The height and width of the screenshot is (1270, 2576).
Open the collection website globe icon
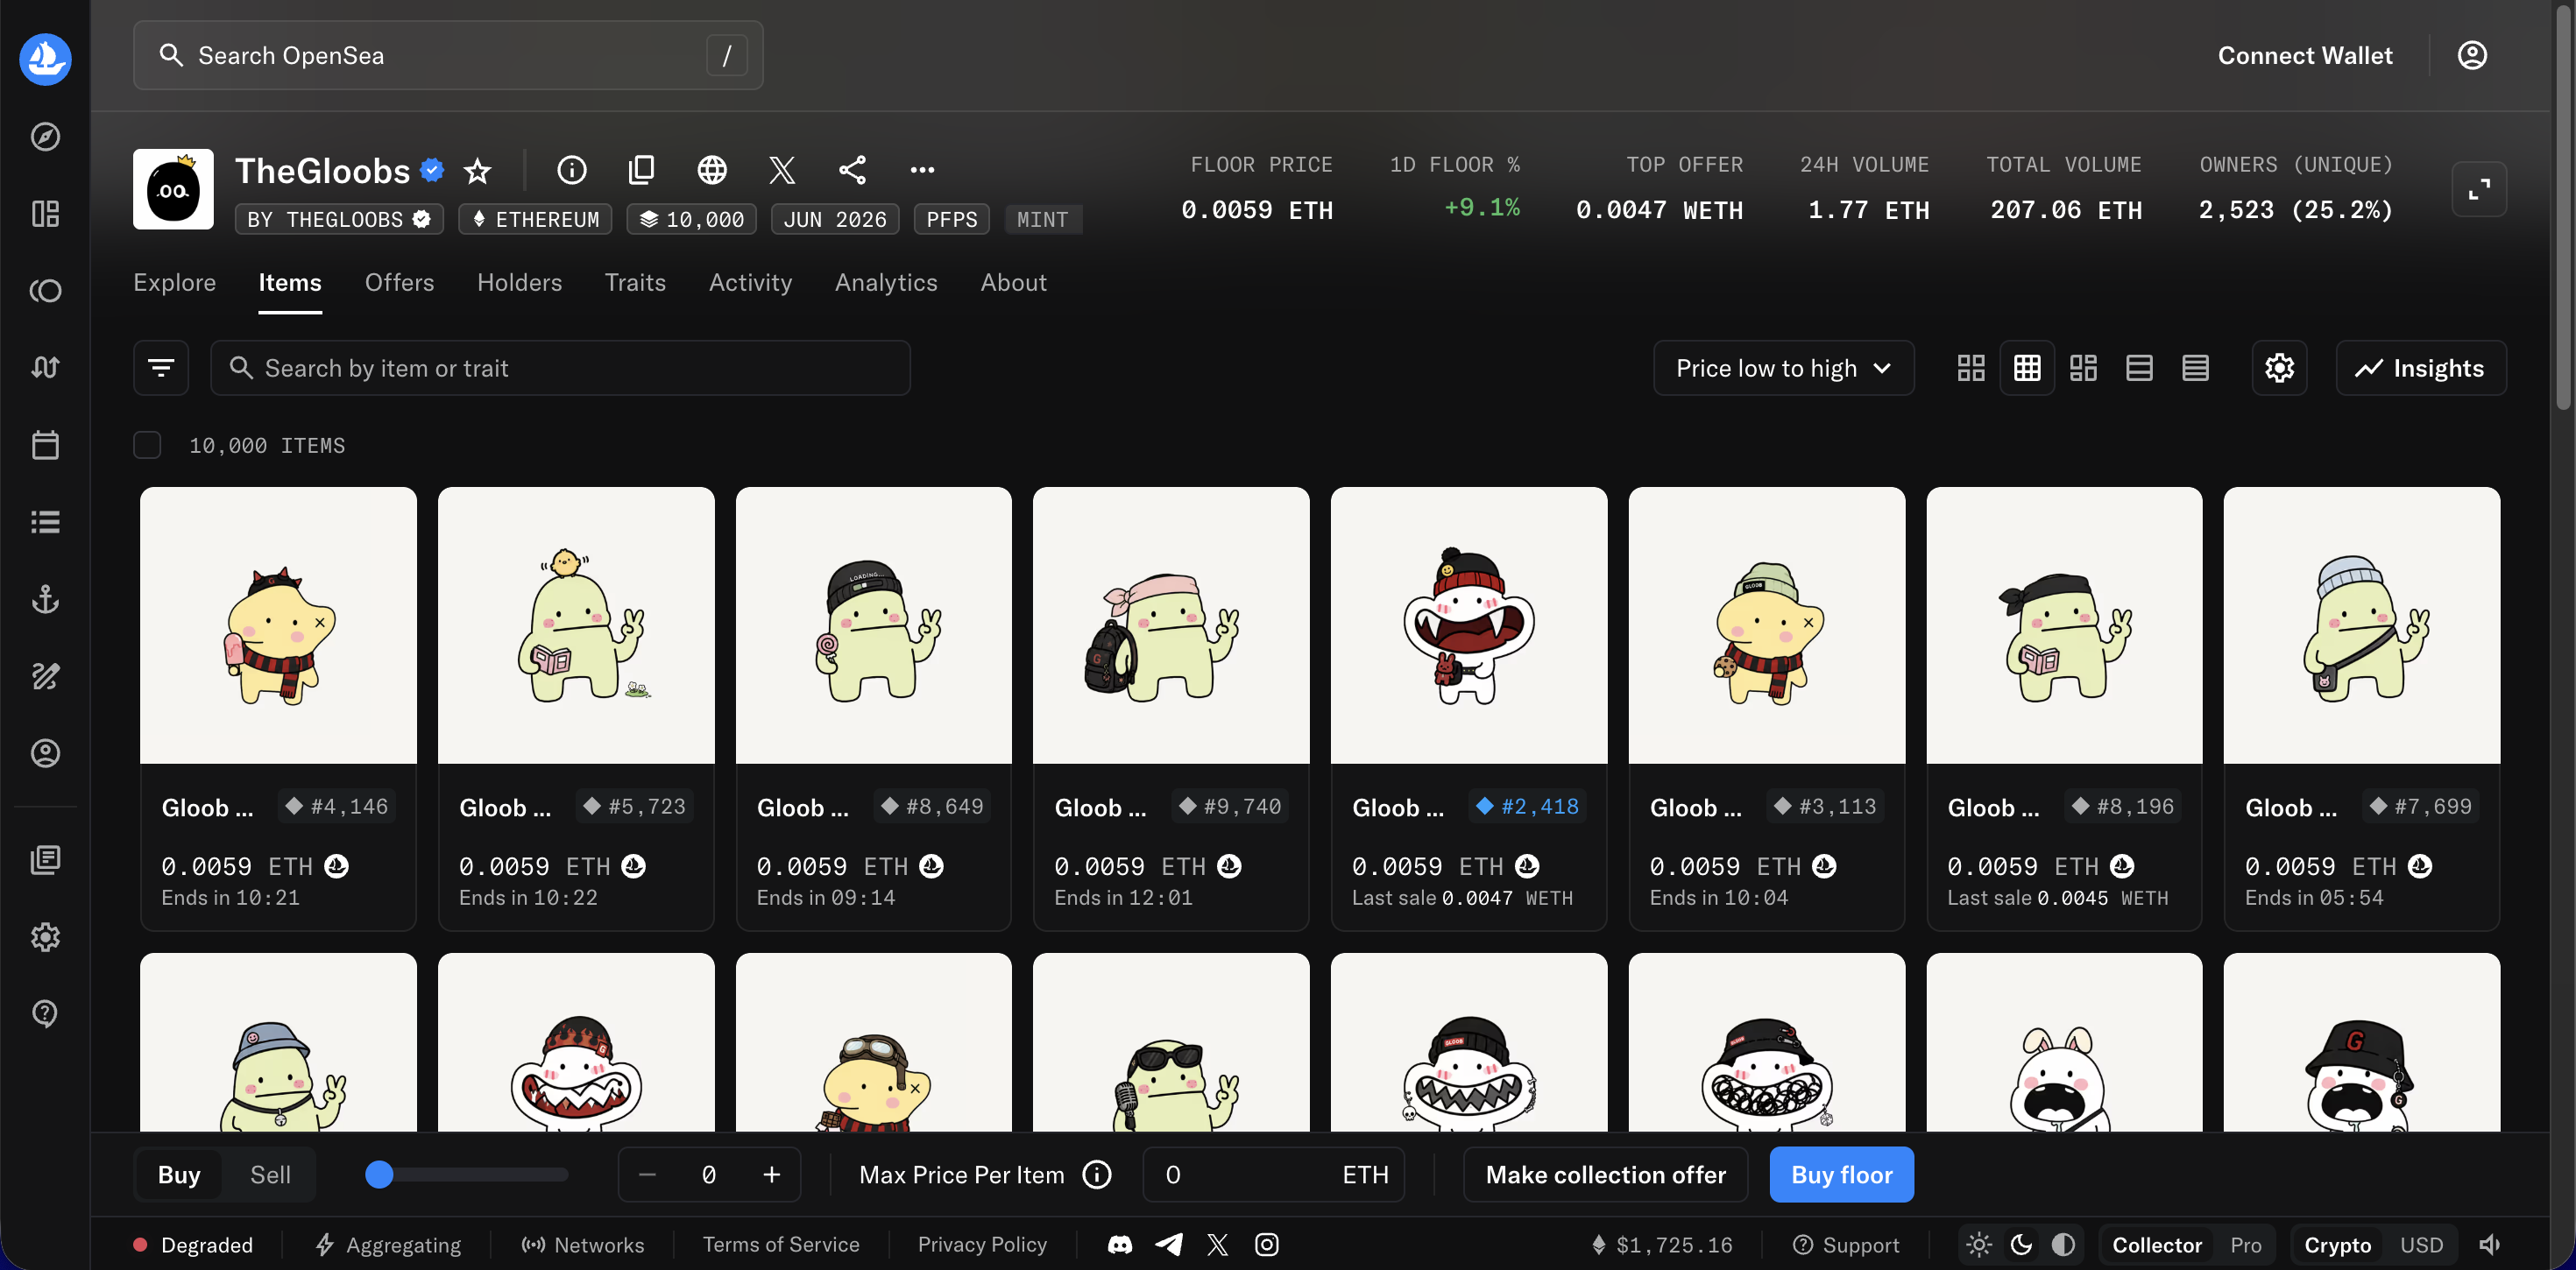(x=712, y=170)
